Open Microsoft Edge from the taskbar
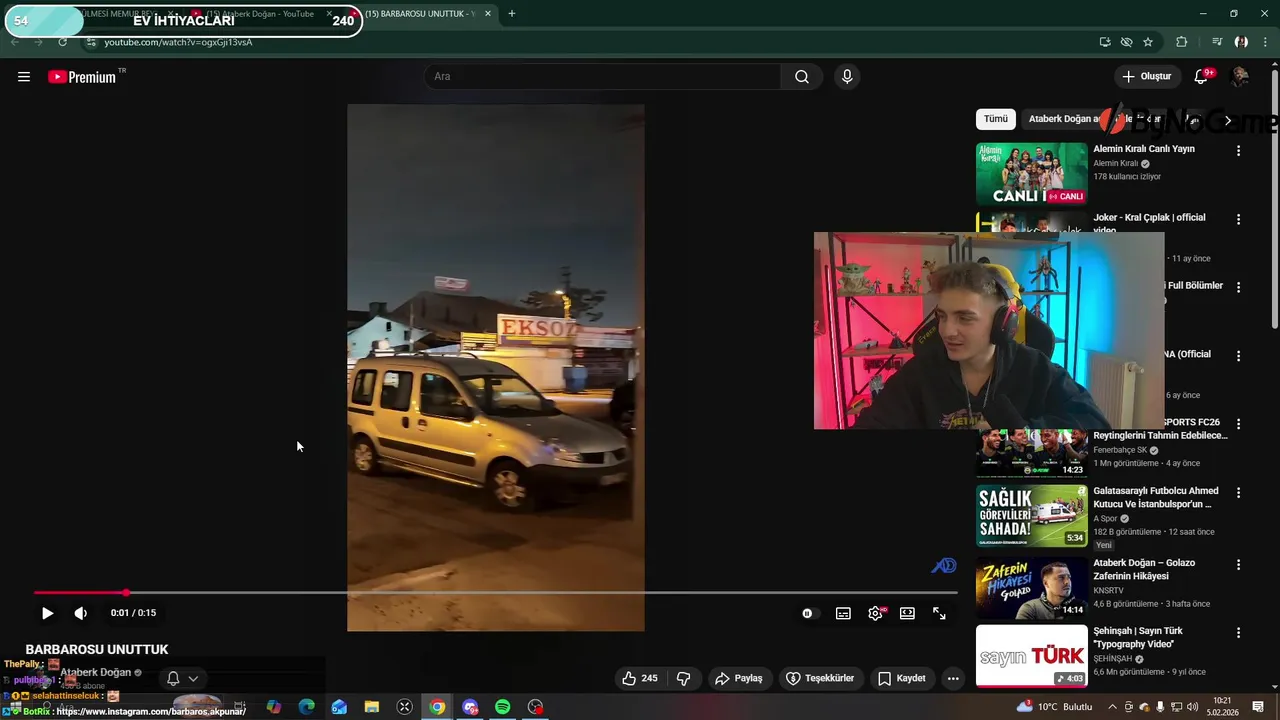This screenshot has width=1280, height=720. click(307, 707)
